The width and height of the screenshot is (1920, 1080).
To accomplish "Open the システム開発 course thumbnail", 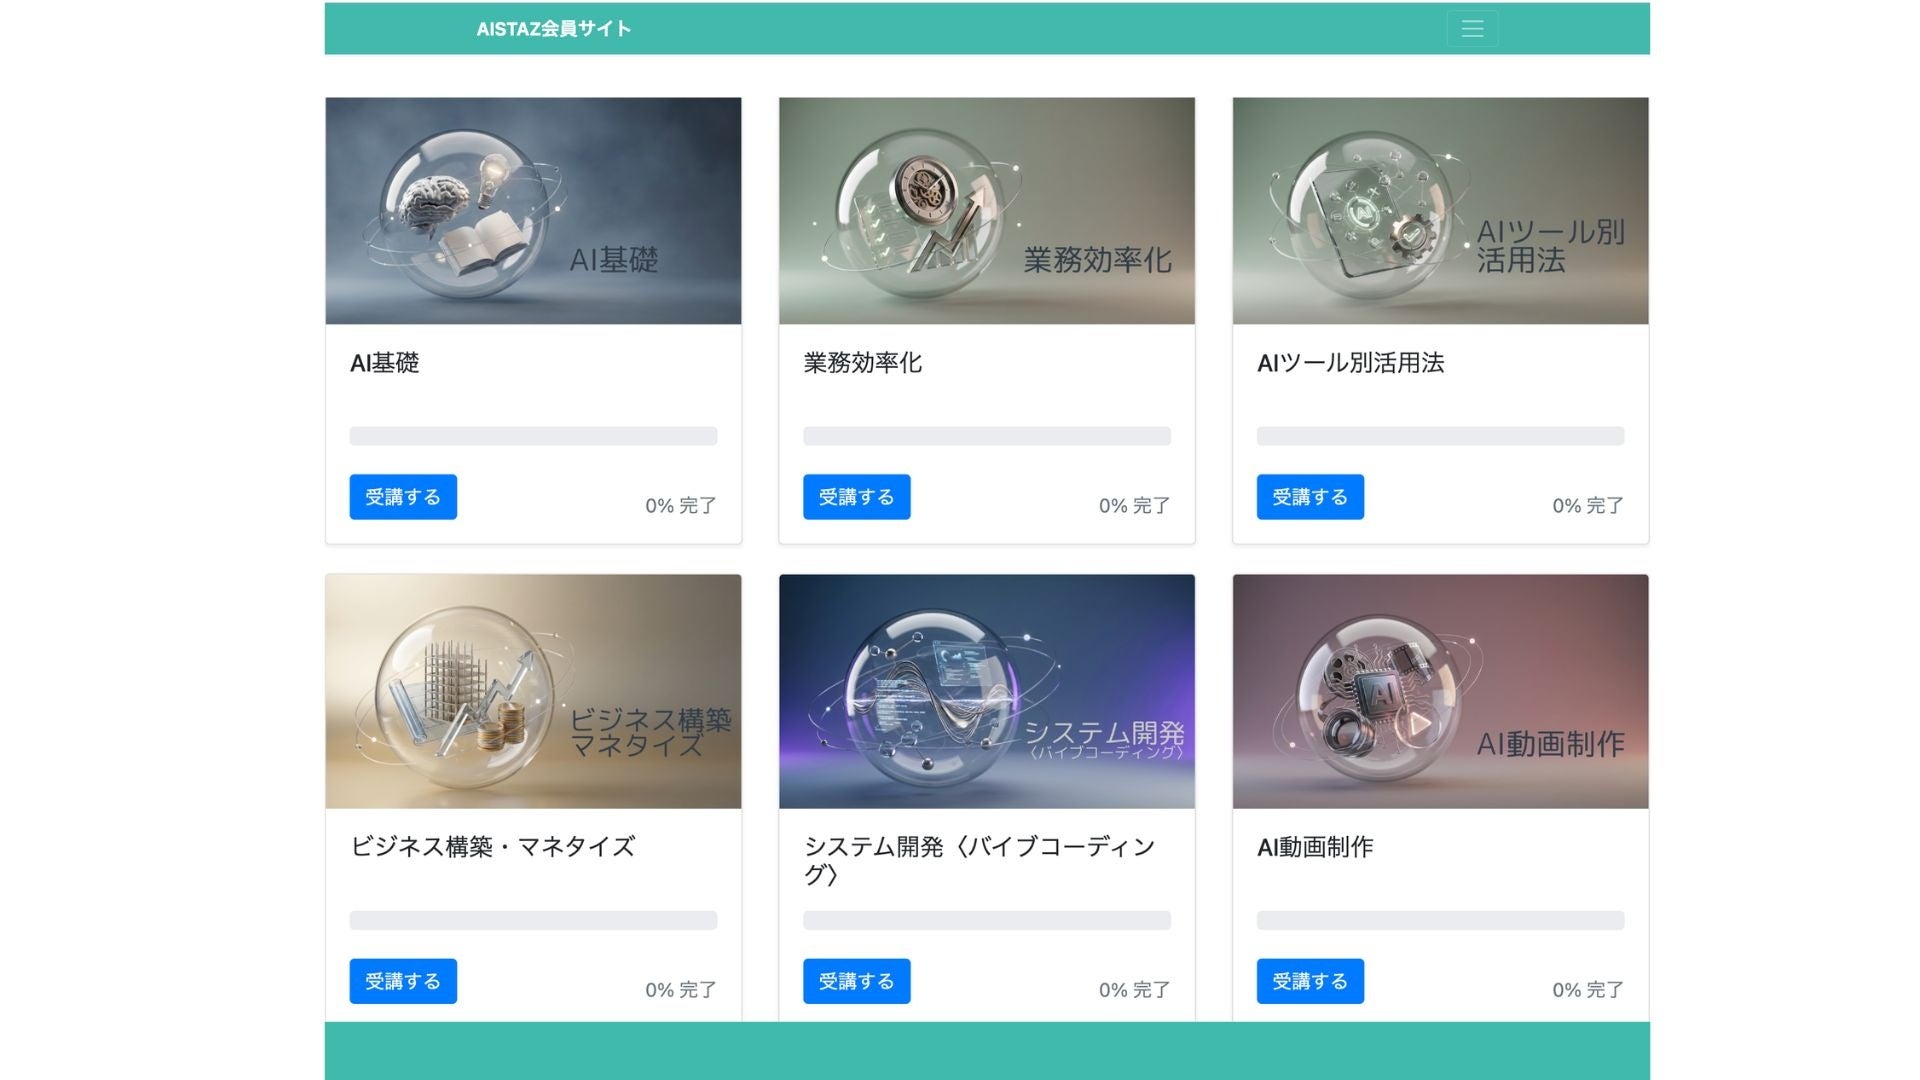I will pos(987,691).
